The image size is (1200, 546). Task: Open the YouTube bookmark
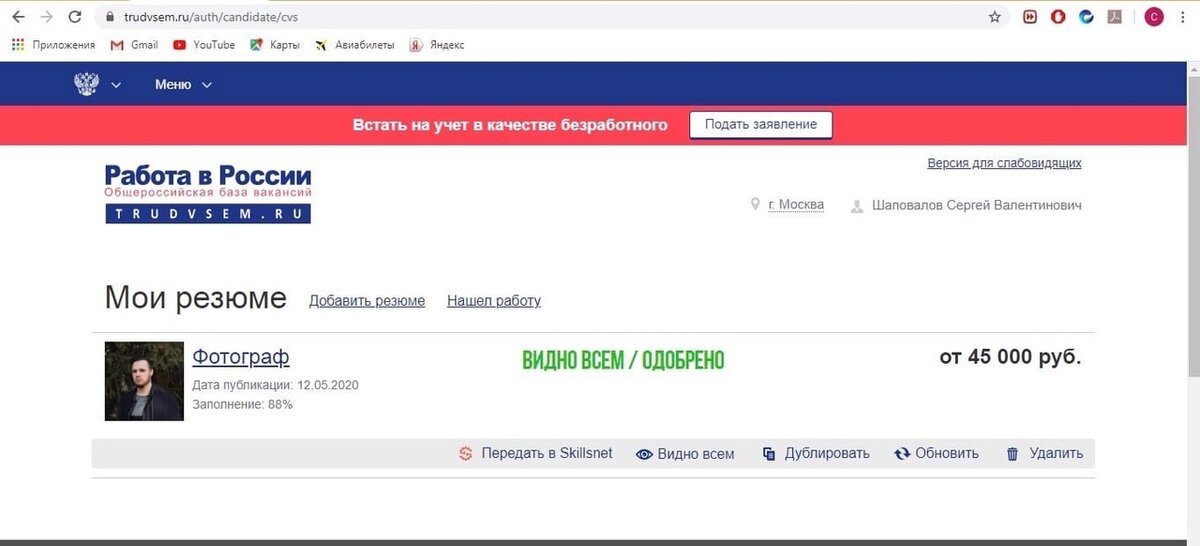click(x=204, y=45)
